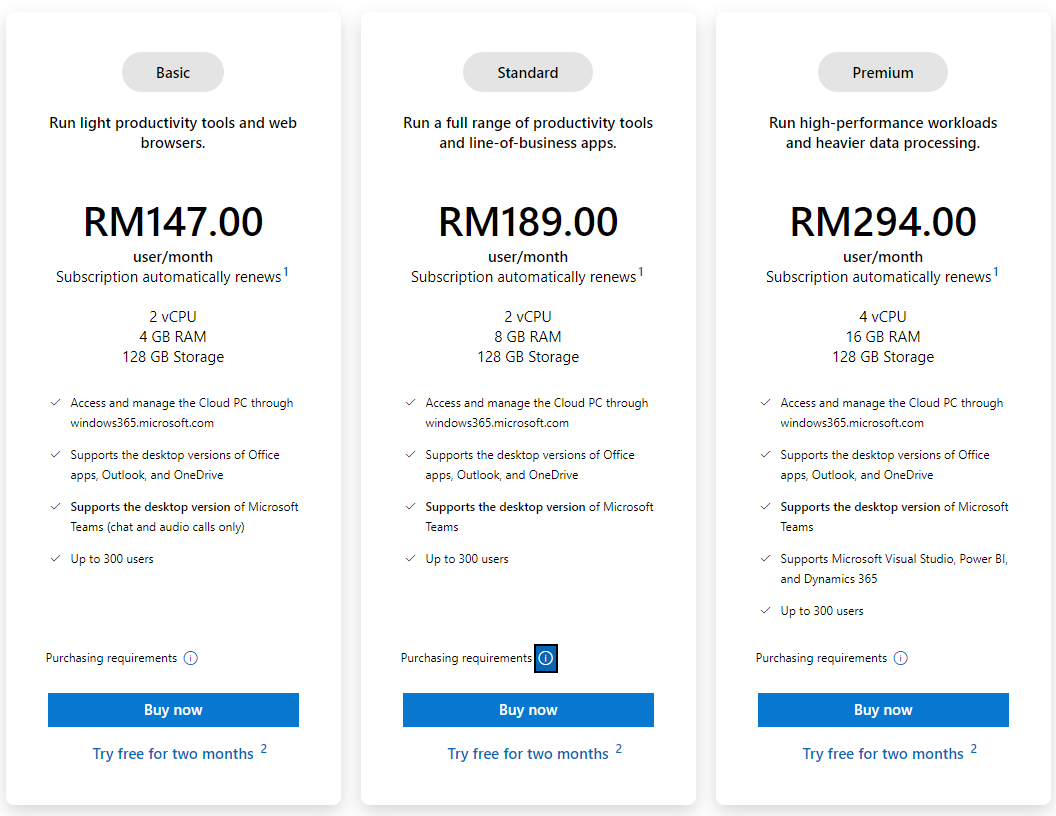This screenshot has height=816, width=1056.
Task: Click Premium's Visual Studio, Power BI feature checkmark
Action: pyautogui.click(x=765, y=558)
